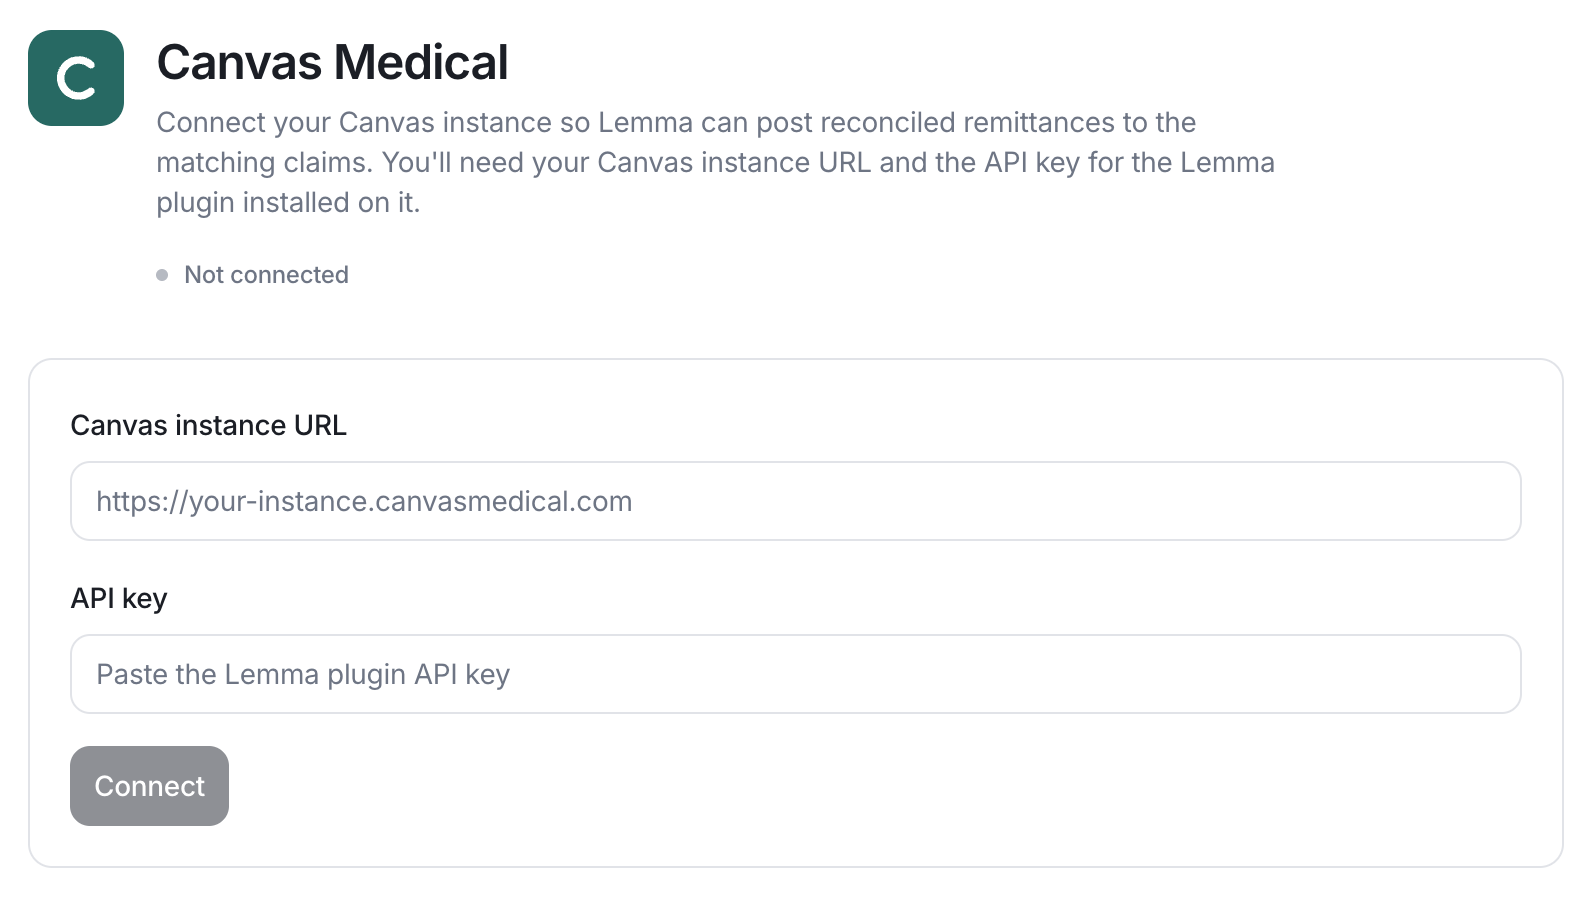Screen dimensions: 1592x900
Task: Focus the API key input field
Action: pyautogui.click(x=795, y=674)
